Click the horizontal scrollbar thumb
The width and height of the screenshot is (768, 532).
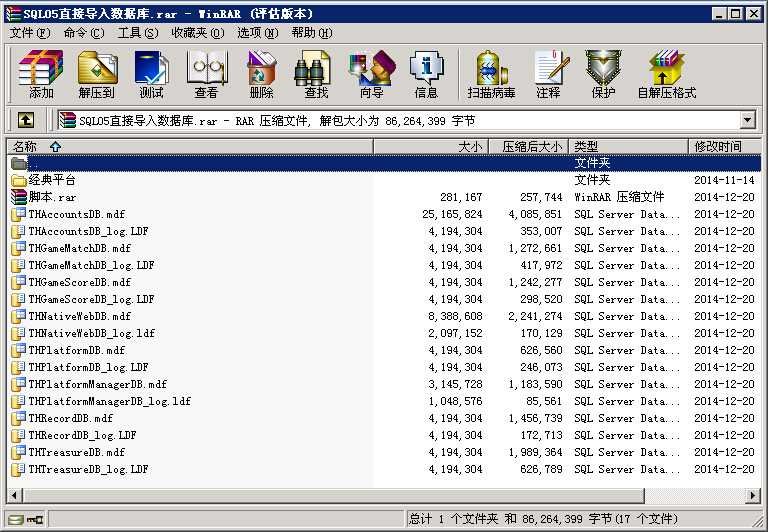coord(334,496)
